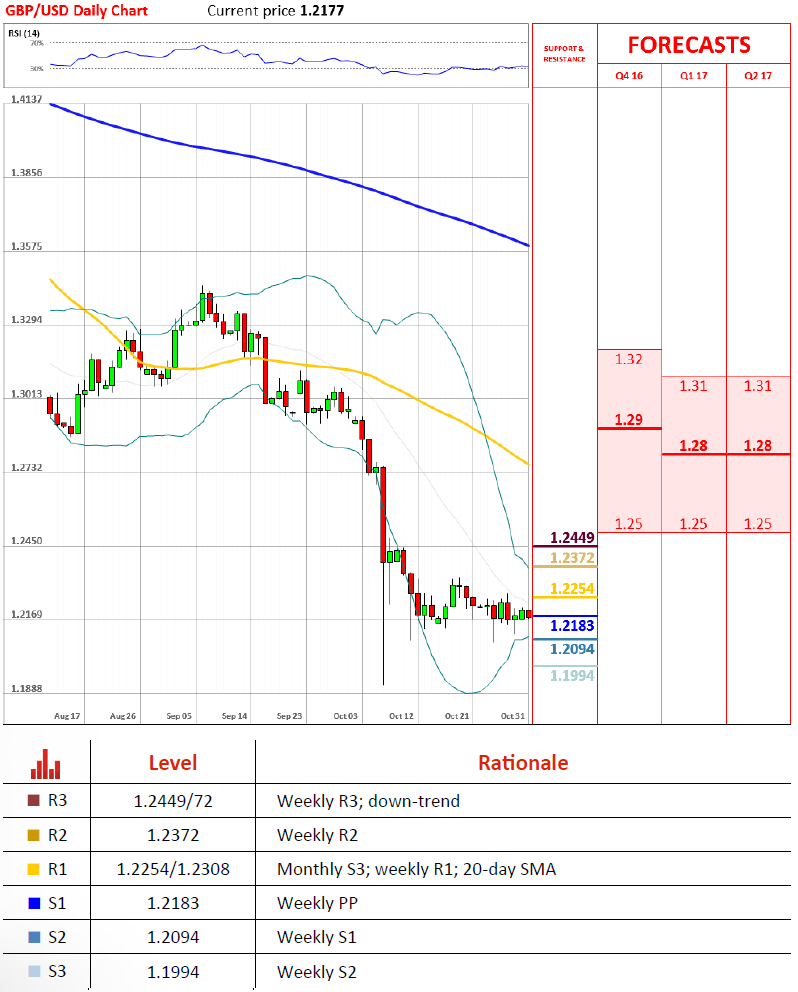The height and width of the screenshot is (992, 798).
Task: Click the 1.2449/72 level in the R3 row
Action: [x=173, y=802]
